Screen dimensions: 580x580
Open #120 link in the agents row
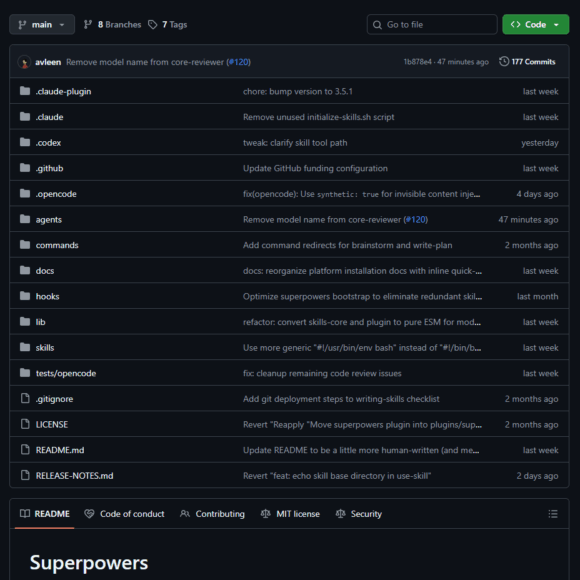coord(416,219)
